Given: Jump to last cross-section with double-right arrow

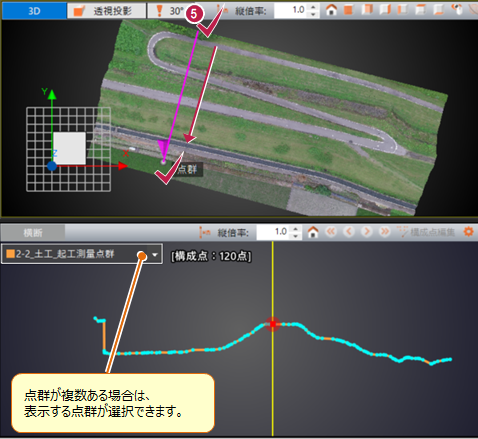Looking at the screenshot, I should click(385, 231).
